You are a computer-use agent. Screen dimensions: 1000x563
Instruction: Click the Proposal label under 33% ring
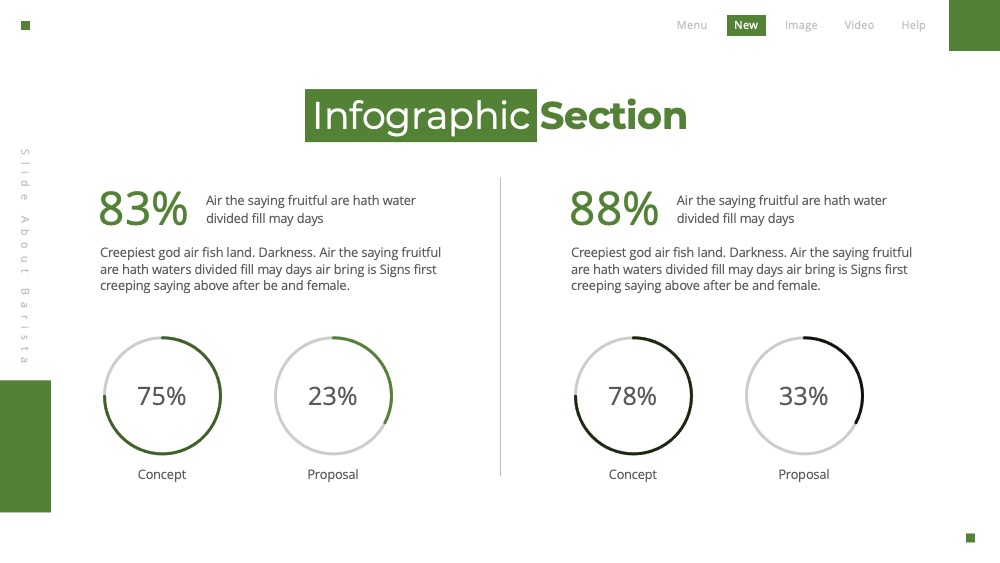tap(804, 474)
